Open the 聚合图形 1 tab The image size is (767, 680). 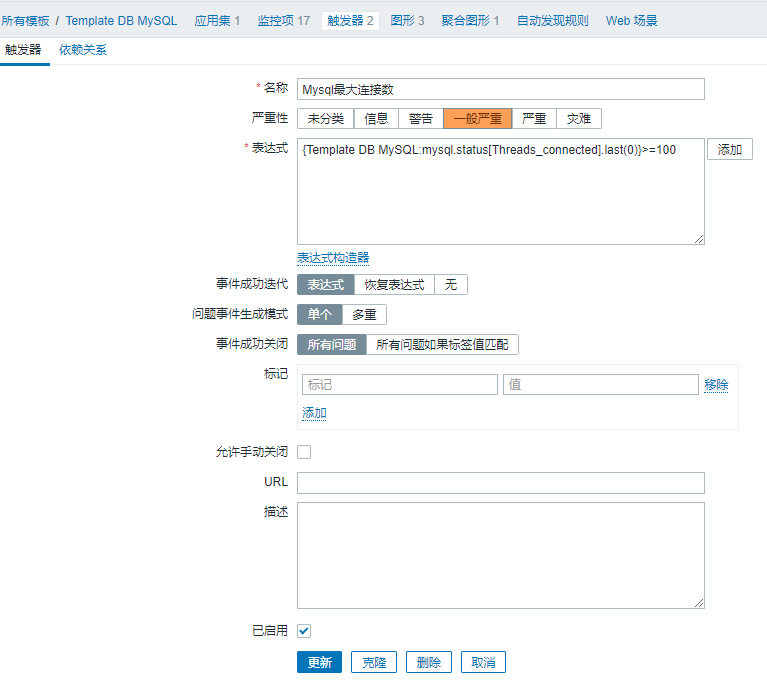coord(470,21)
